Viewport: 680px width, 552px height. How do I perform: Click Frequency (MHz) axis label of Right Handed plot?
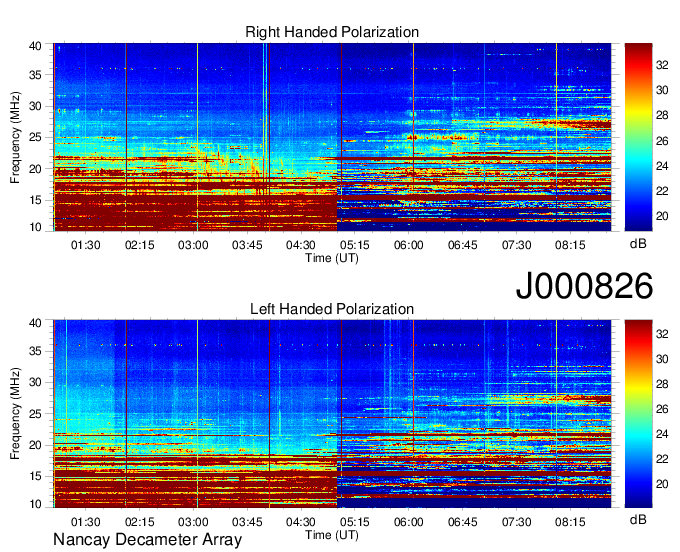(15, 137)
